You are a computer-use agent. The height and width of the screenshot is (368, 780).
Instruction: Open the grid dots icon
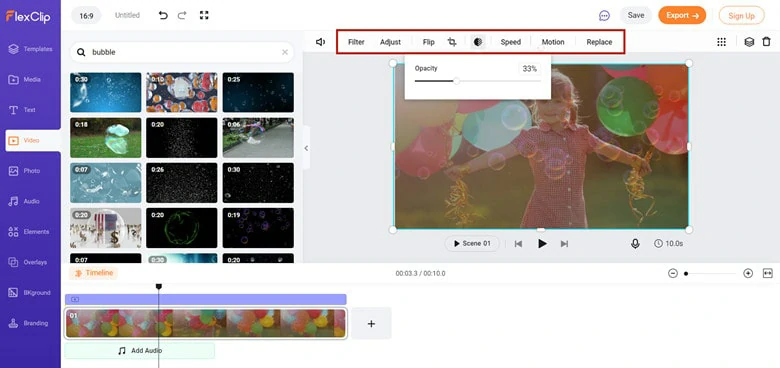click(x=721, y=42)
